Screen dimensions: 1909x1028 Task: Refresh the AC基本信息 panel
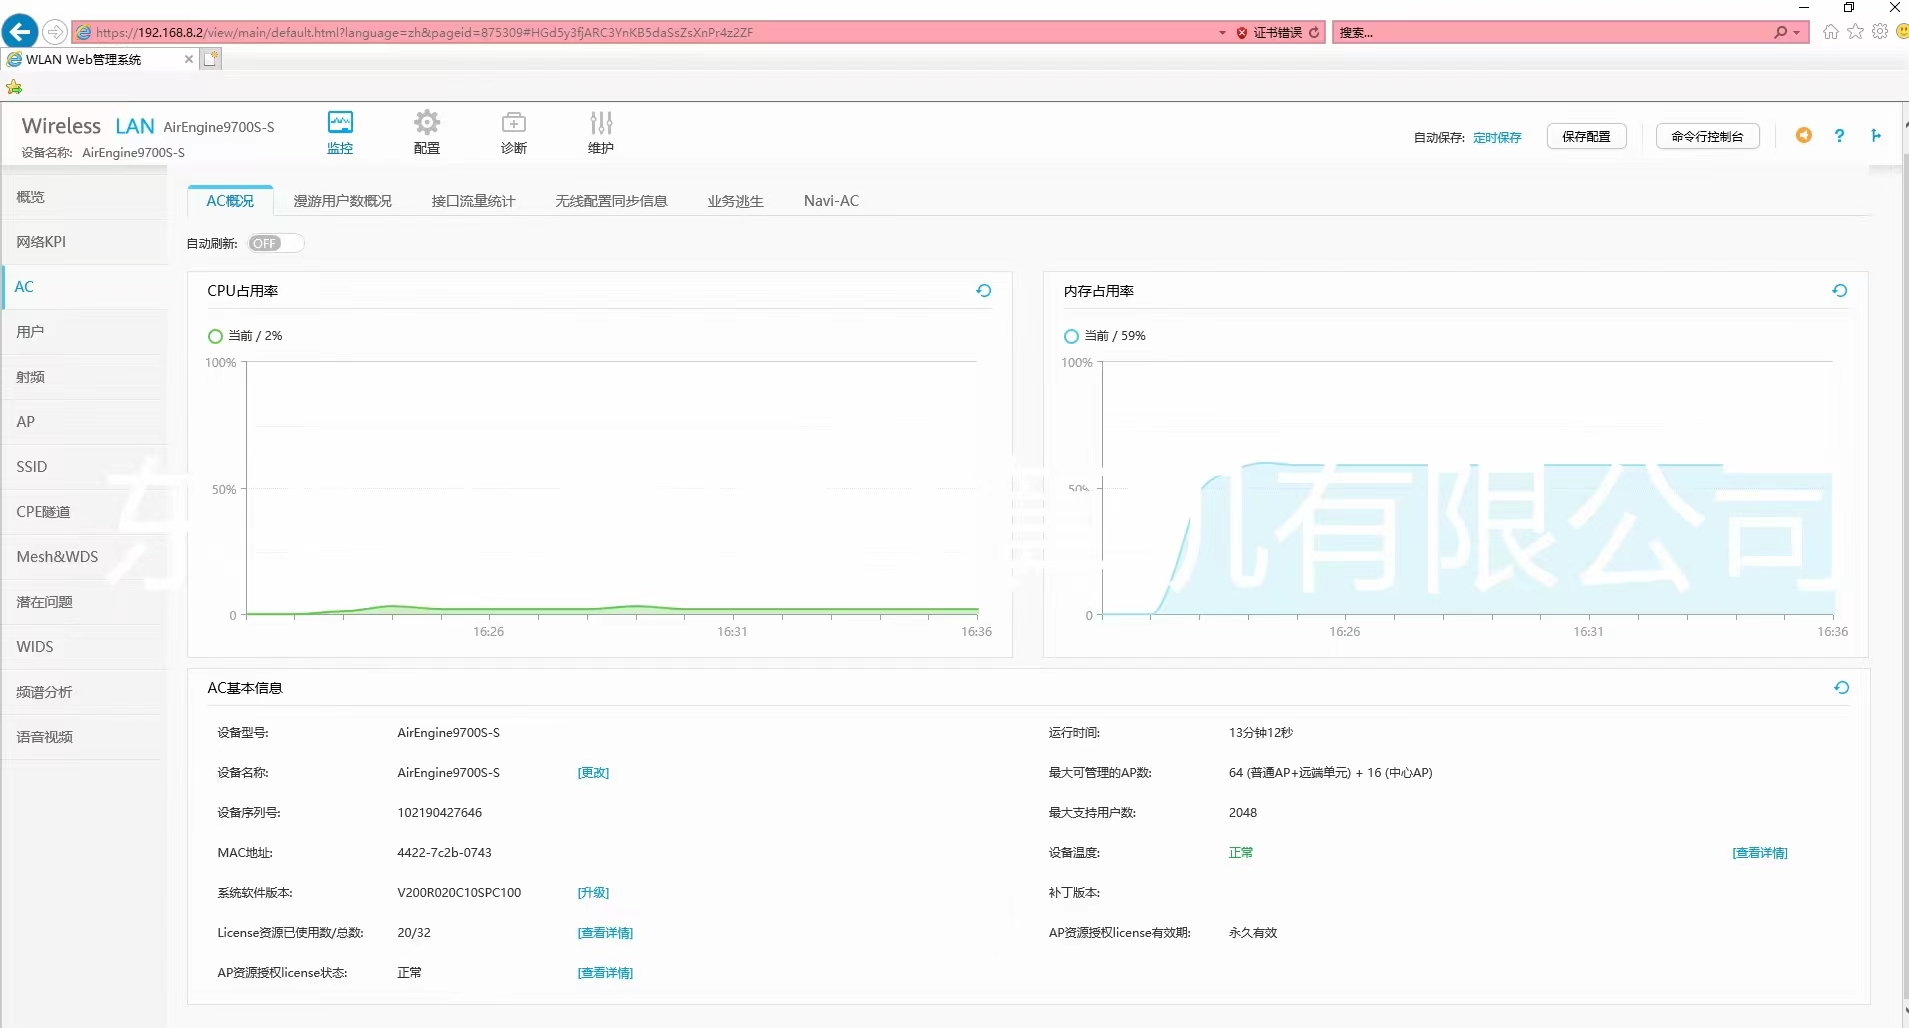pos(1841,688)
